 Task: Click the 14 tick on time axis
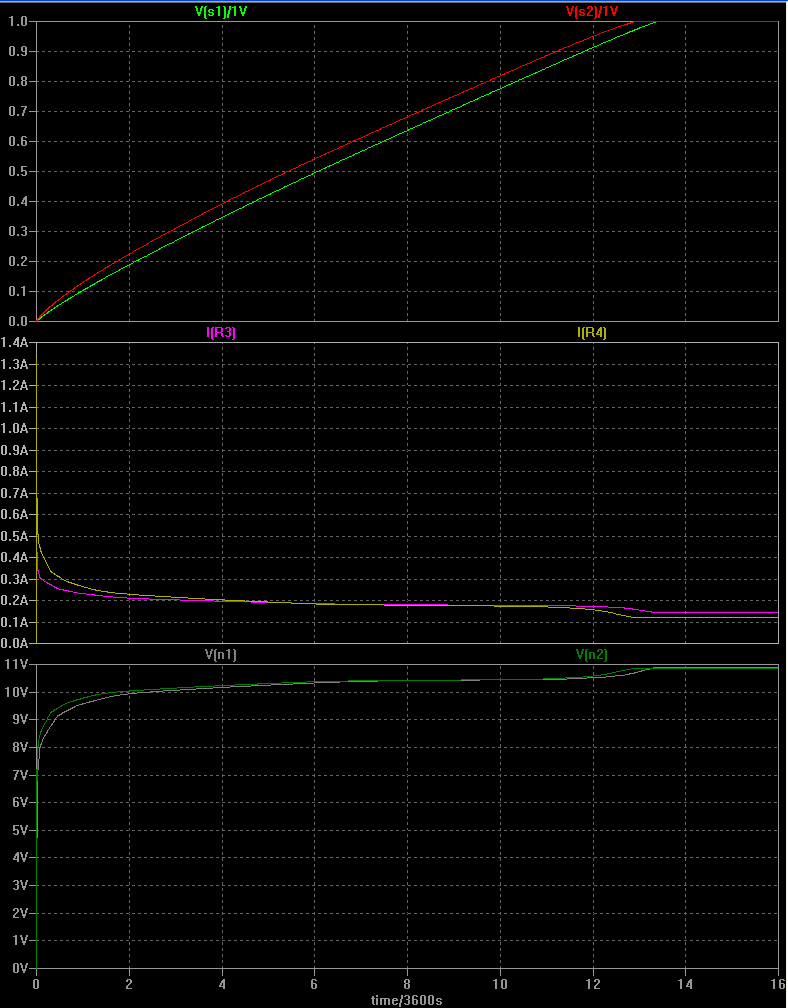(685, 984)
